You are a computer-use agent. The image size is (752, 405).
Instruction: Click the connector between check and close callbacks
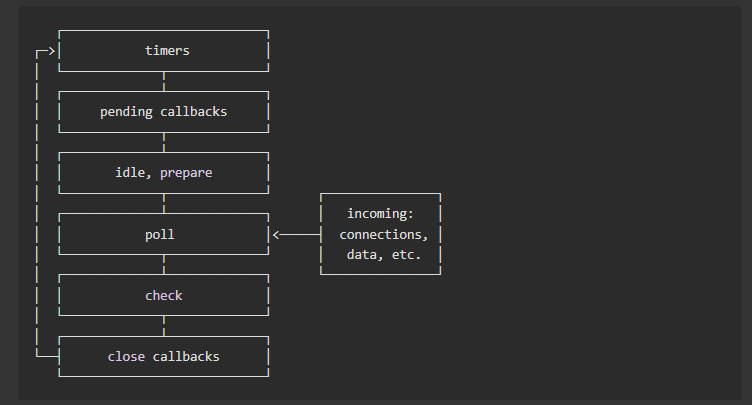(x=164, y=326)
